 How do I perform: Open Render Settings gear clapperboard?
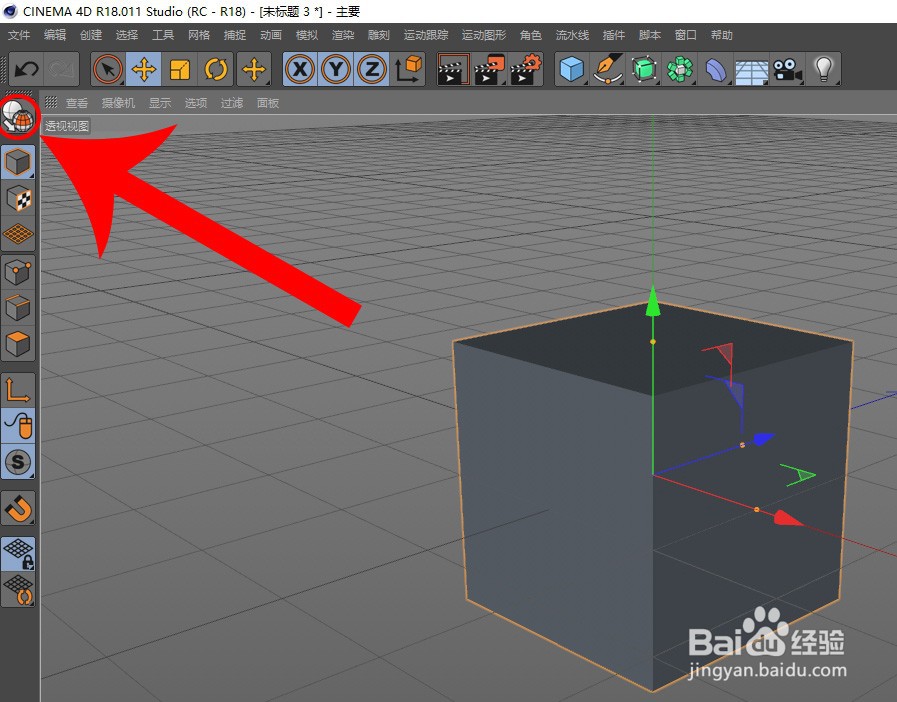(526, 69)
